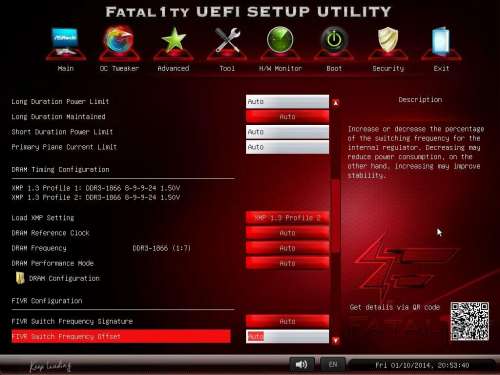Open the DRAM Reference Clock dropdown
500x375 pixels.
pyautogui.click(x=287, y=233)
